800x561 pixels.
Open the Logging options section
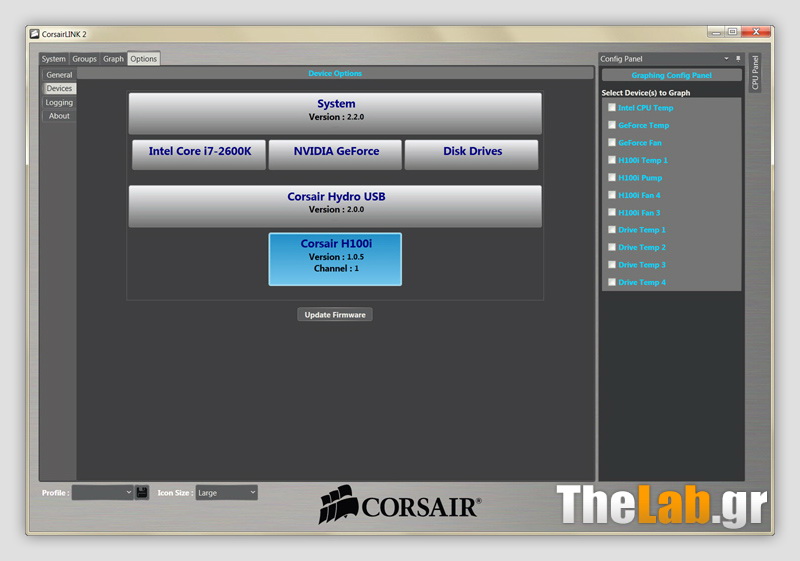(59, 102)
